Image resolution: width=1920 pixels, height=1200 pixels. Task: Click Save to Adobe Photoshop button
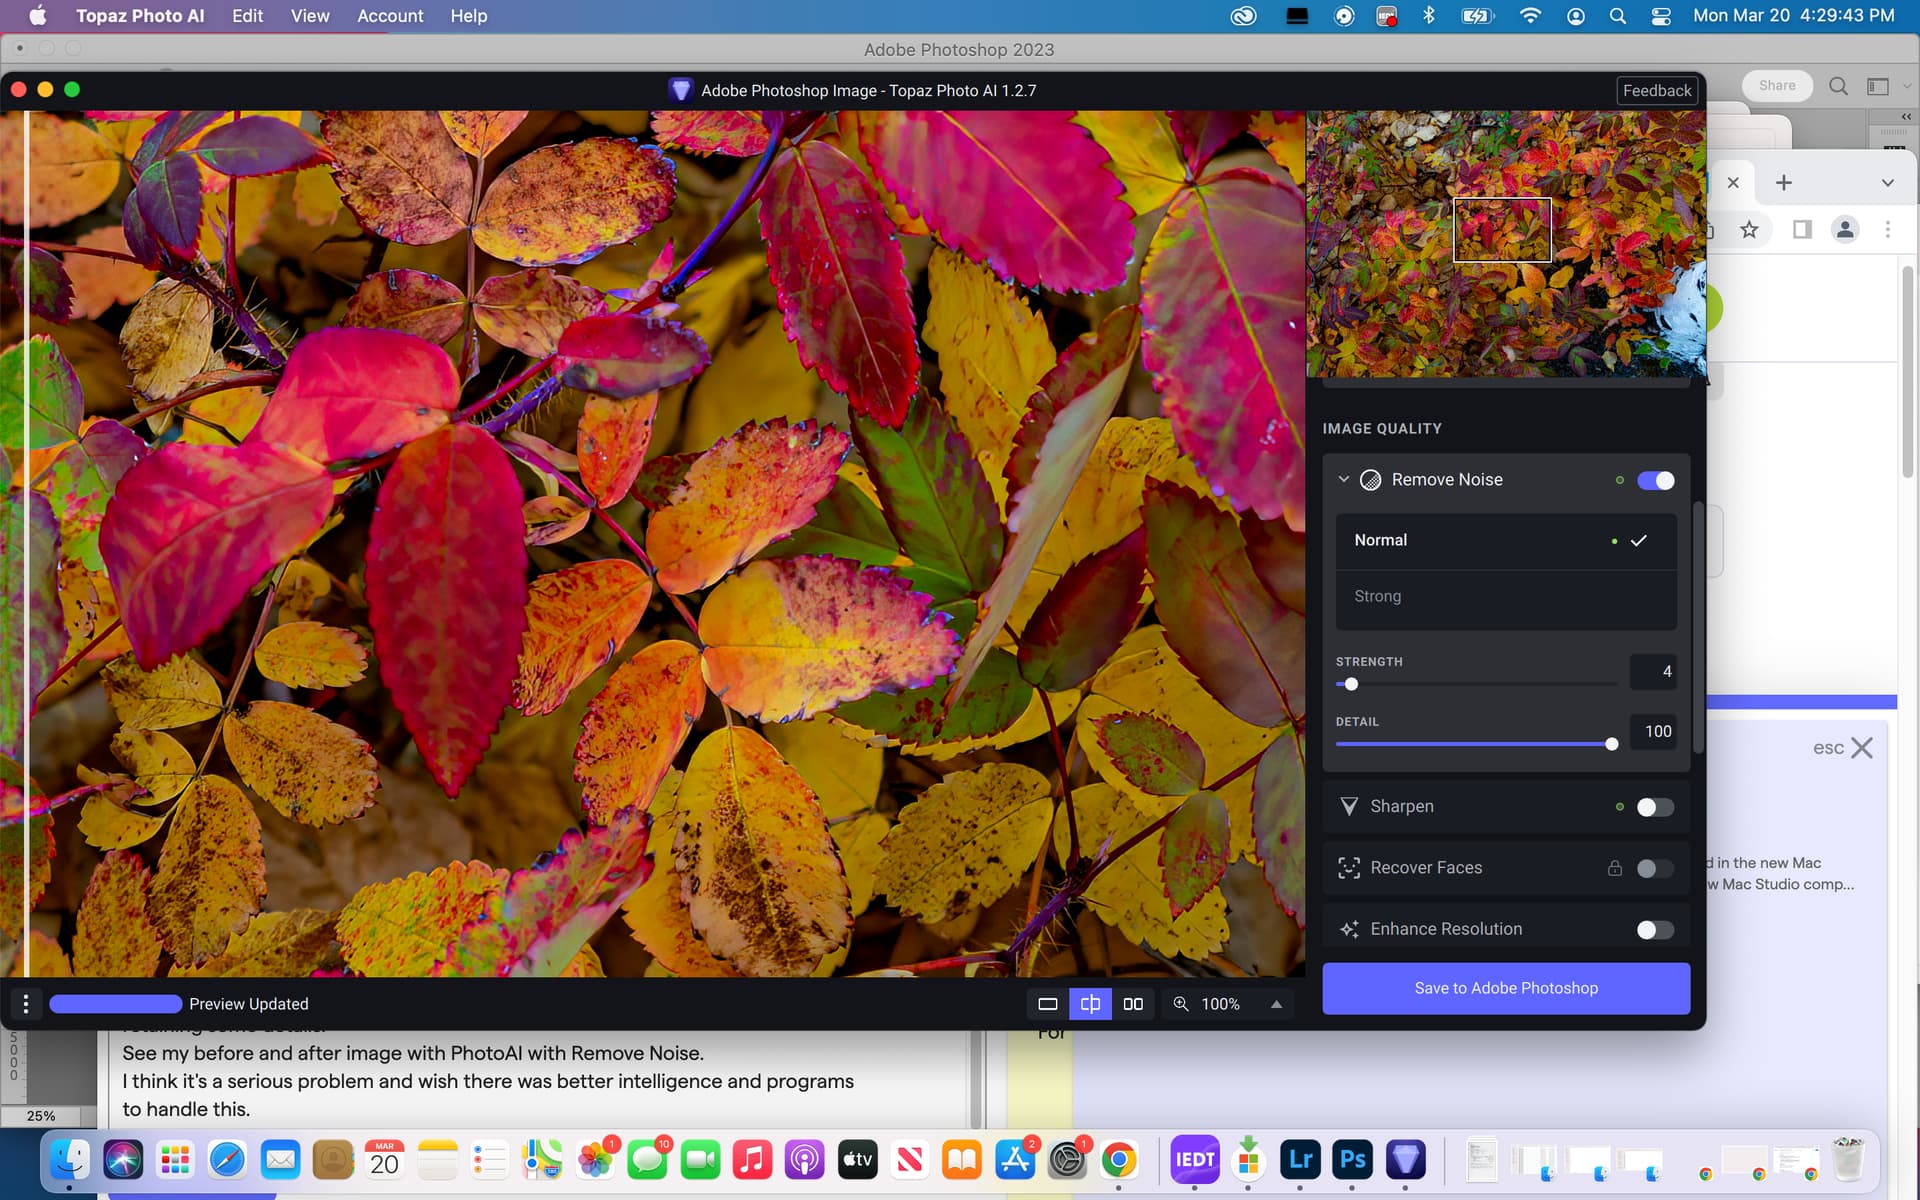click(x=1505, y=988)
